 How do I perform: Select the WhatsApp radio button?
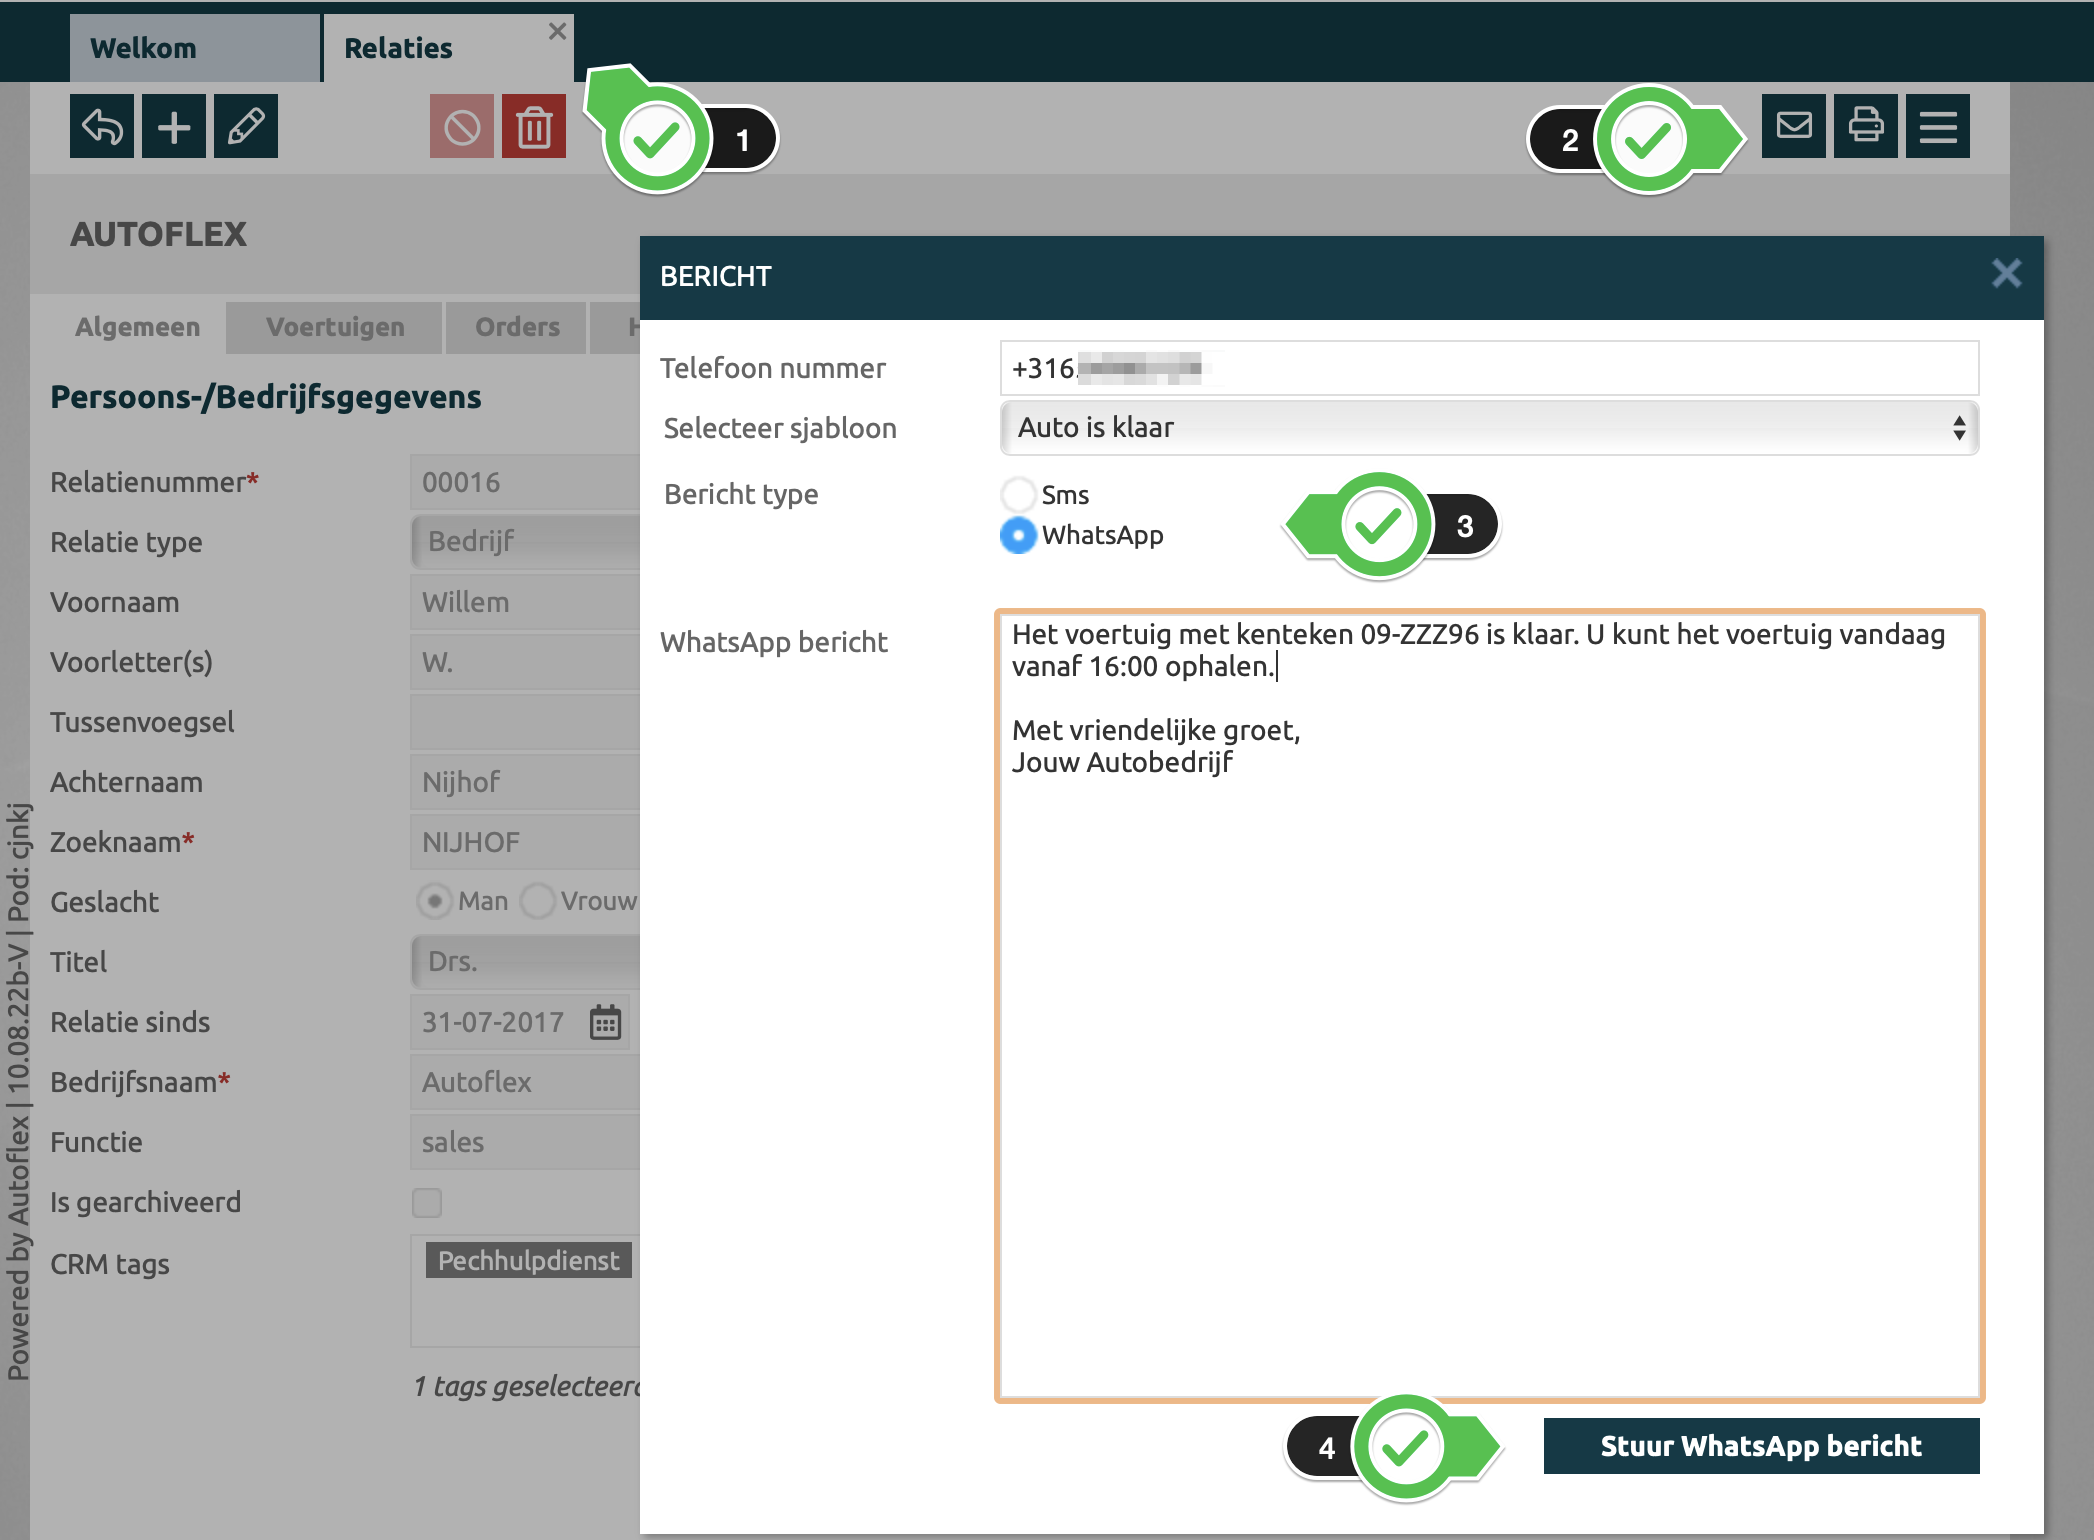1018,535
